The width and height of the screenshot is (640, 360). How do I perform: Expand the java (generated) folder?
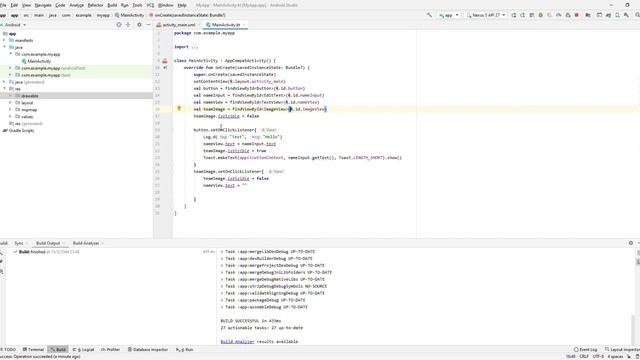[x=4, y=82]
